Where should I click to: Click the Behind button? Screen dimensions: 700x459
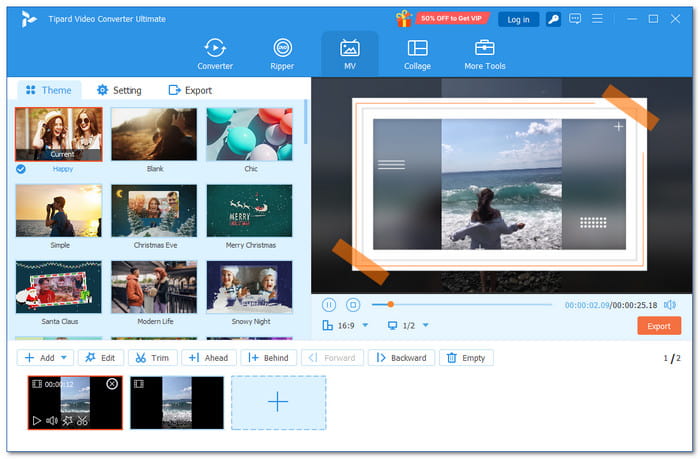pos(268,358)
